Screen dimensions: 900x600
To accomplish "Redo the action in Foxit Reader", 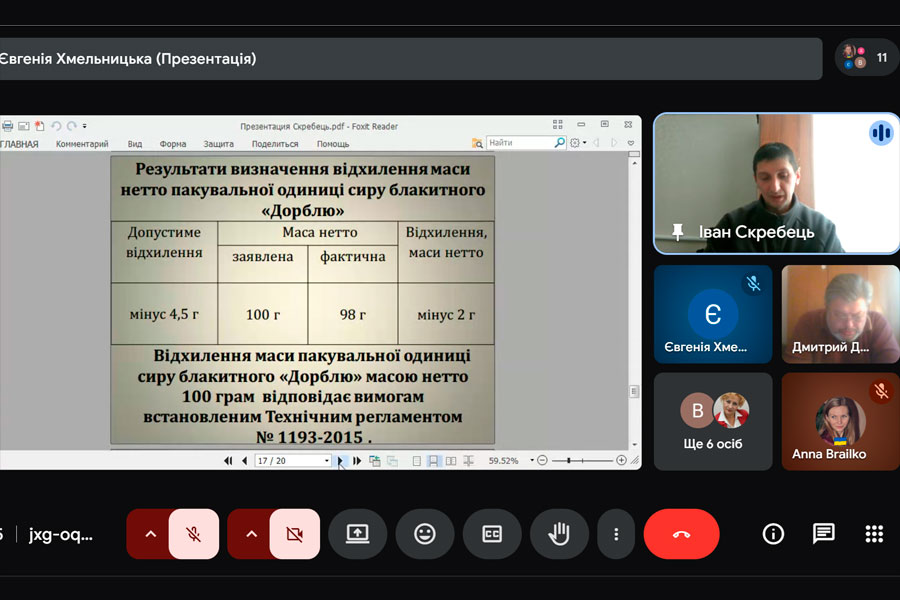I will click(x=71, y=126).
